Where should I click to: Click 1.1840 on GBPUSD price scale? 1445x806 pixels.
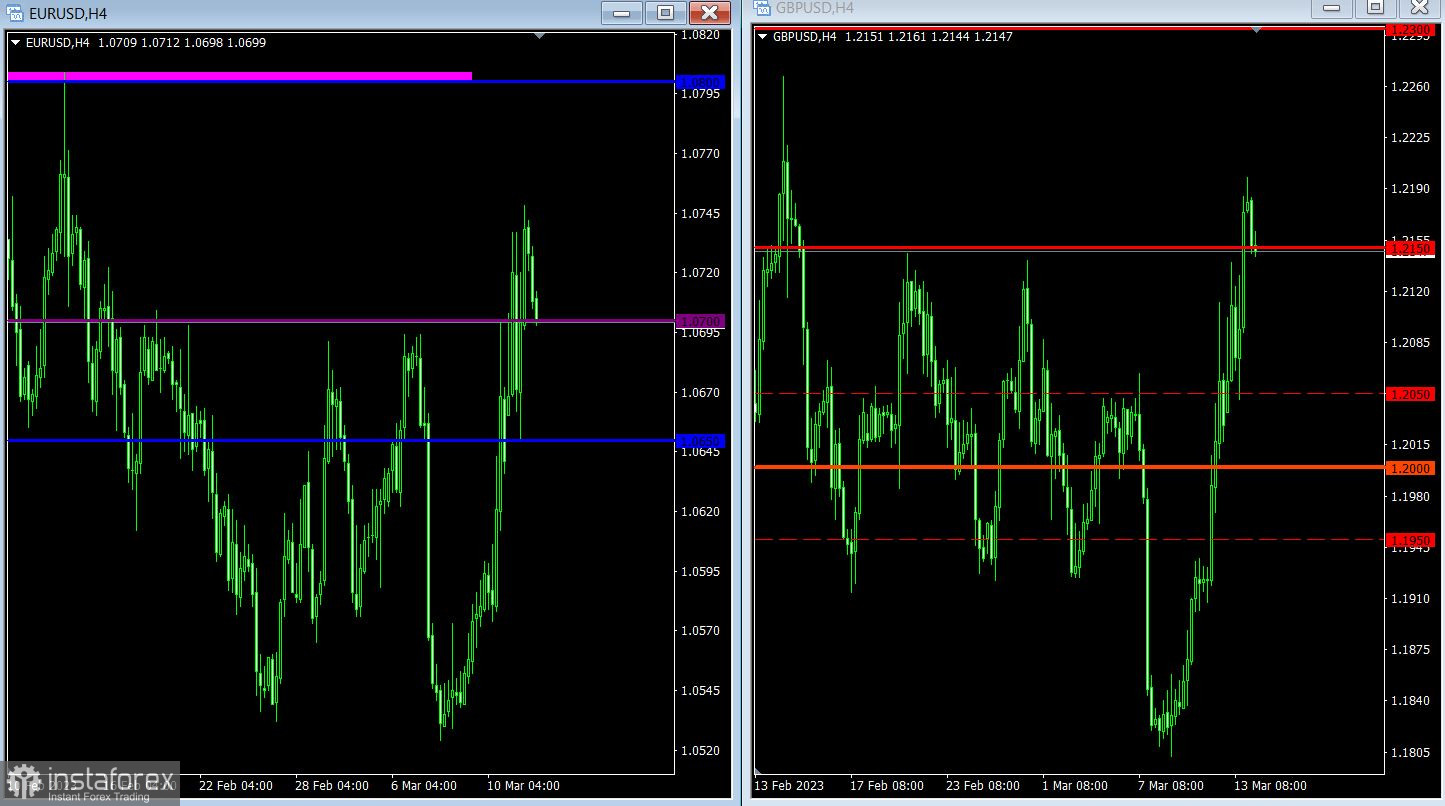(1410, 701)
